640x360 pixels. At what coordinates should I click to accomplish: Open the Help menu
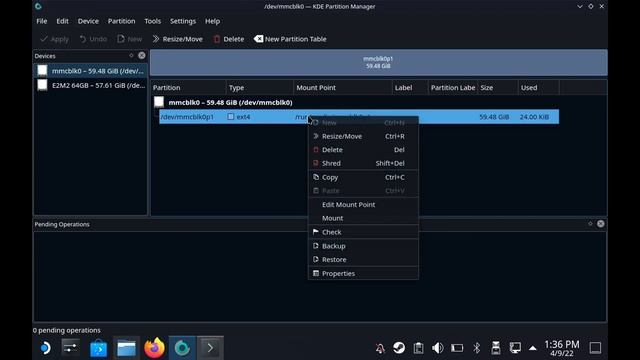(x=212, y=21)
